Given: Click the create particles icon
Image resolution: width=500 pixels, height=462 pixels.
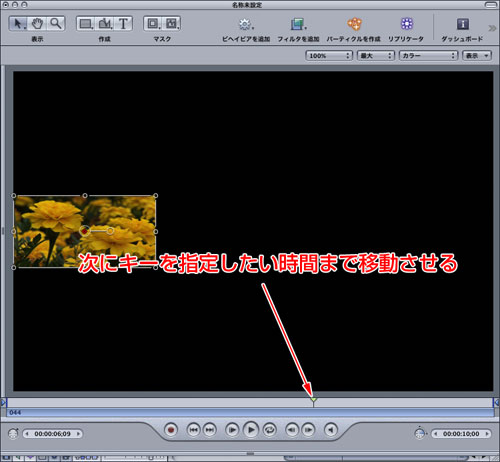Looking at the screenshot, I should click(x=354, y=24).
